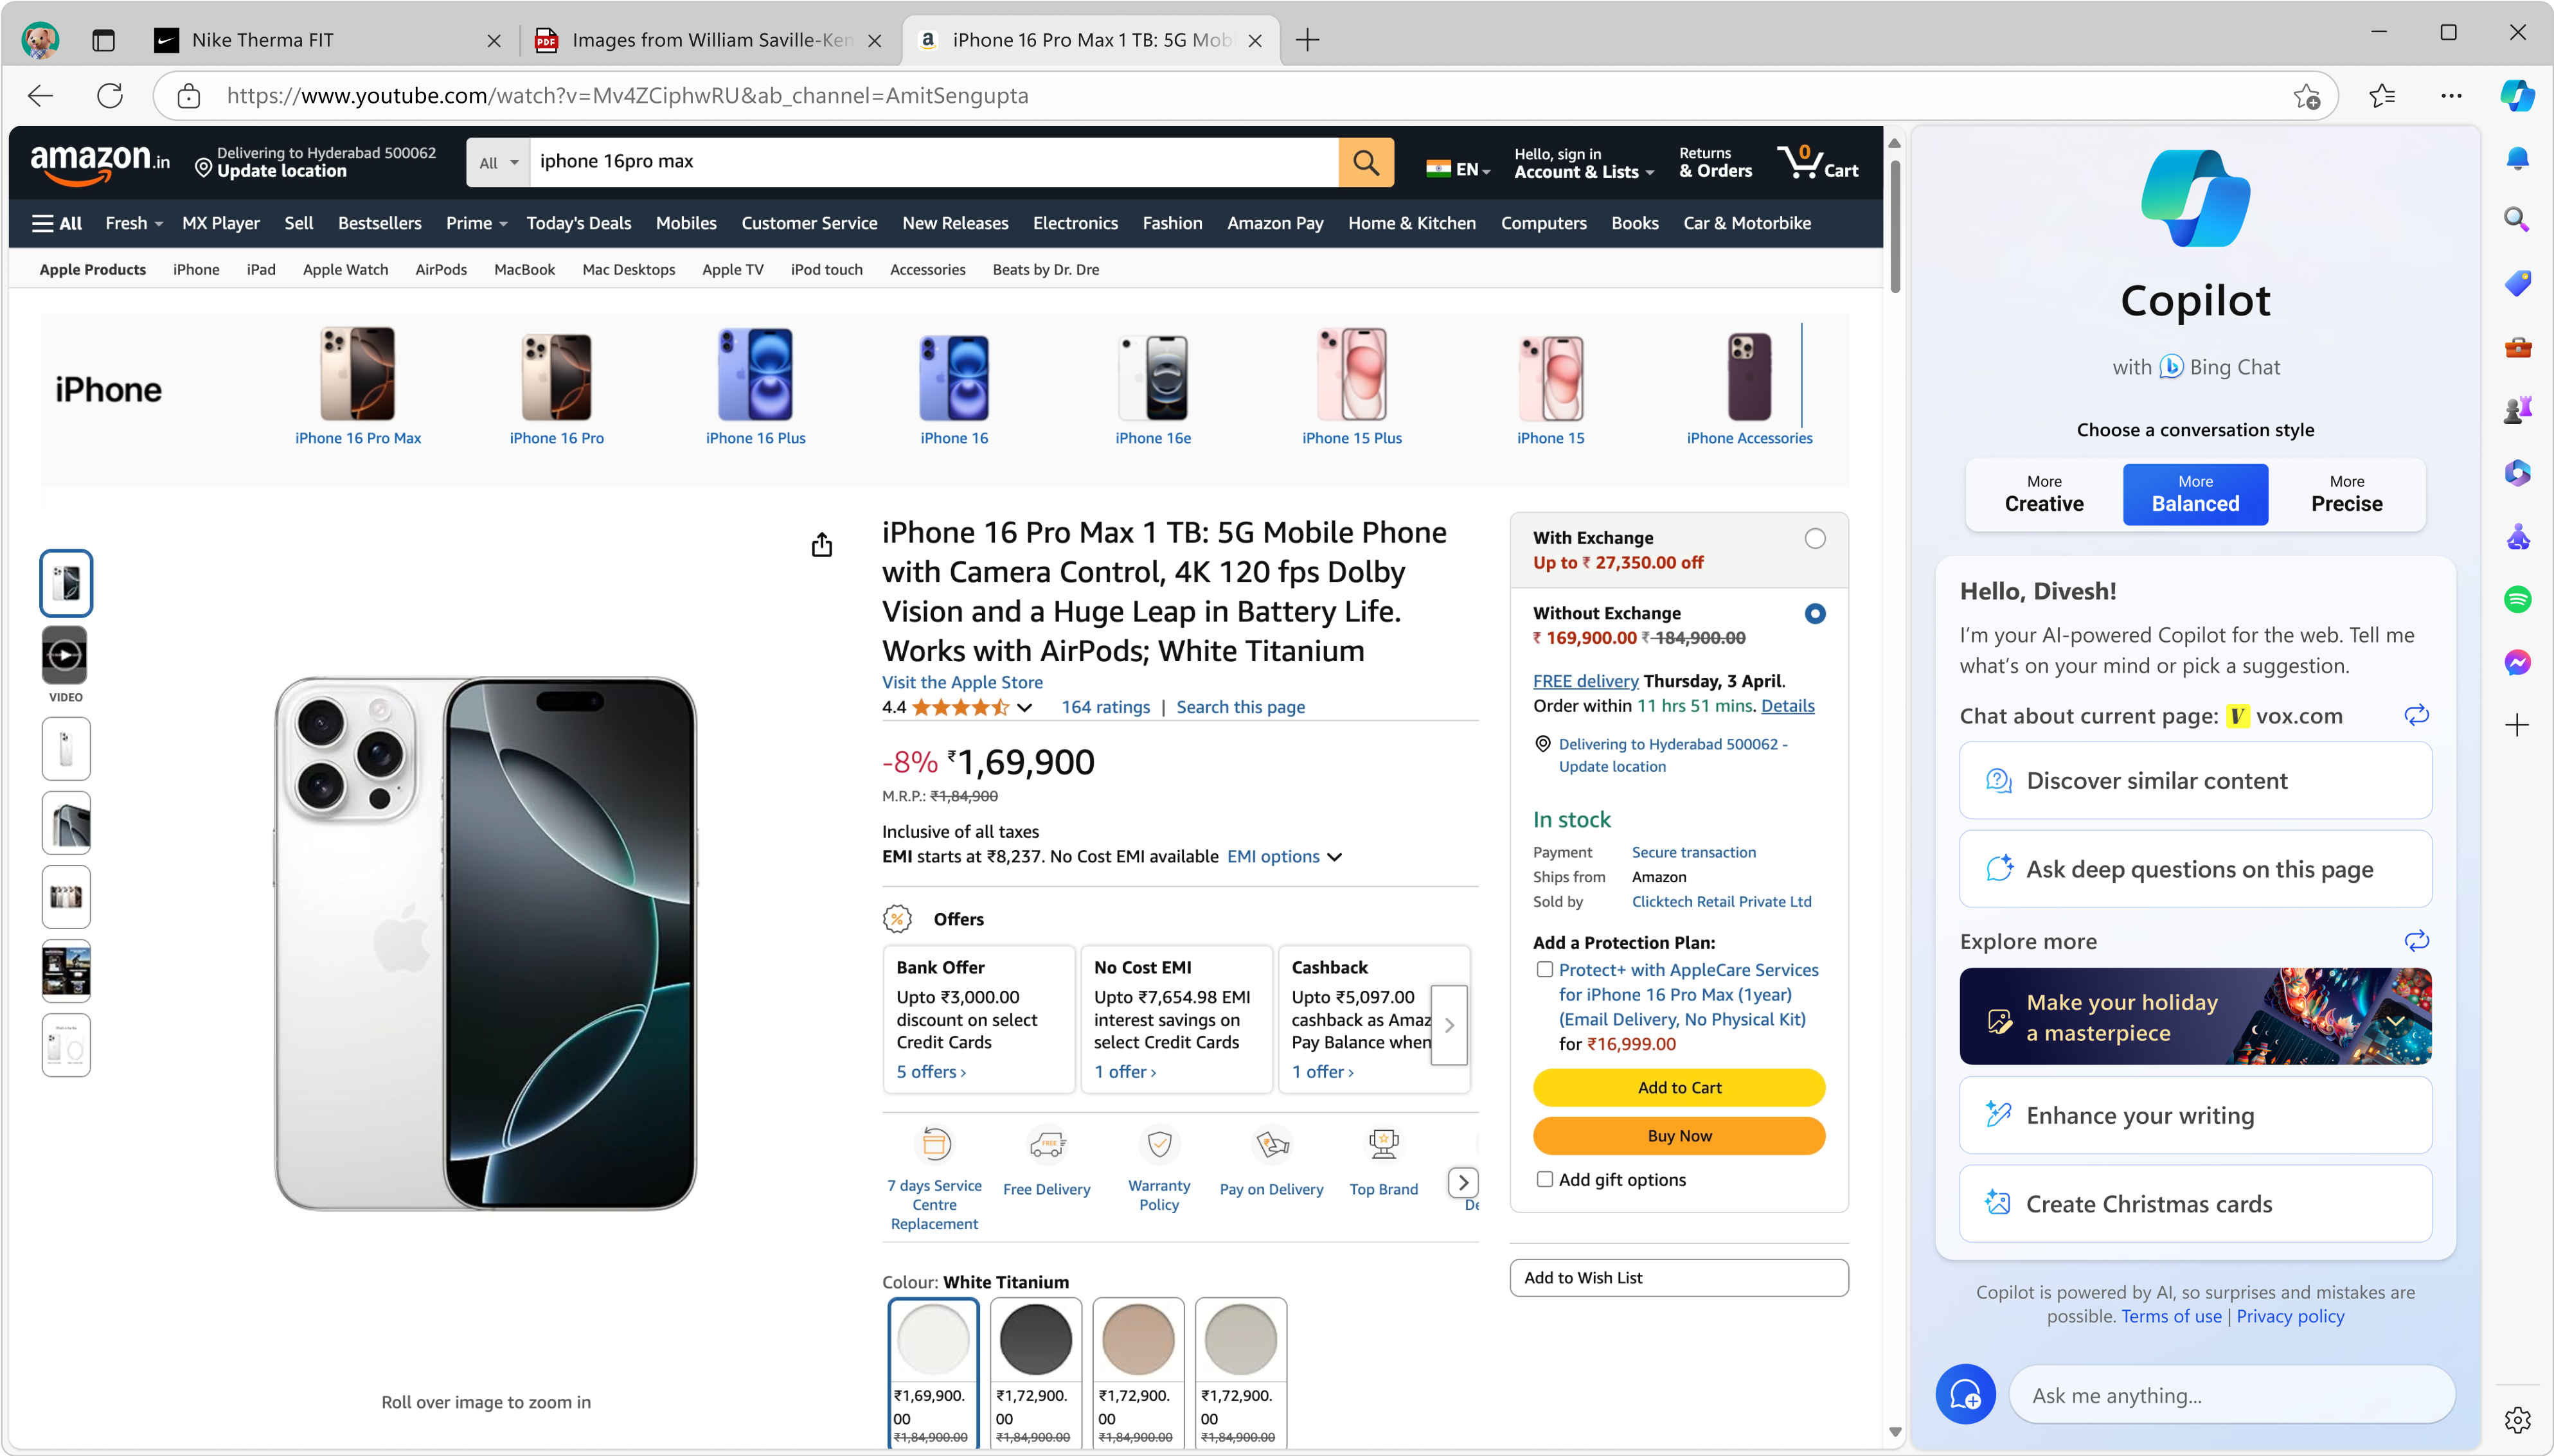Select the With Exchange radio option

click(1814, 539)
